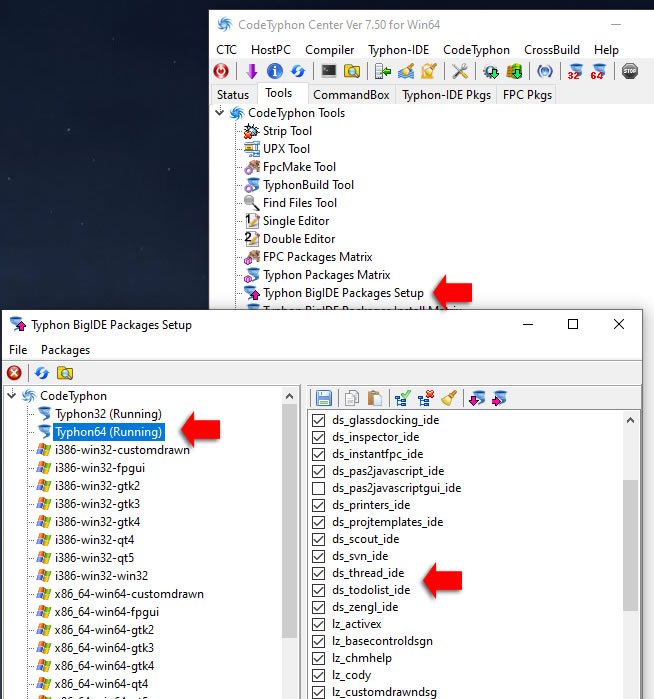Switch to the Typhon-IDE Pkgs tab
The height and width of the screenshot is (699, 654).
(x=446, y=95)
